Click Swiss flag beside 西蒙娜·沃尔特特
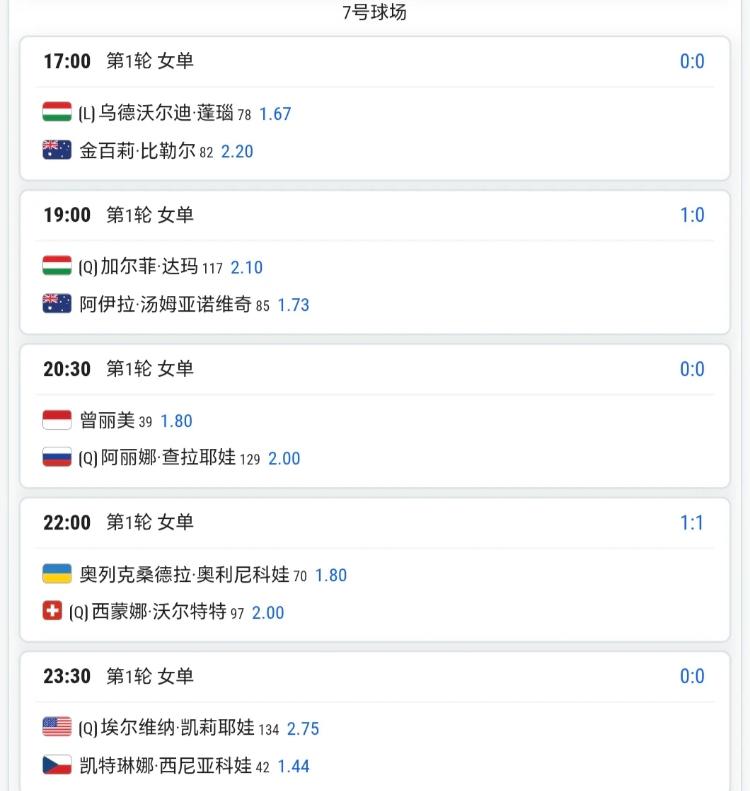Viewport: 750px width, 791px height. point(52,611)
